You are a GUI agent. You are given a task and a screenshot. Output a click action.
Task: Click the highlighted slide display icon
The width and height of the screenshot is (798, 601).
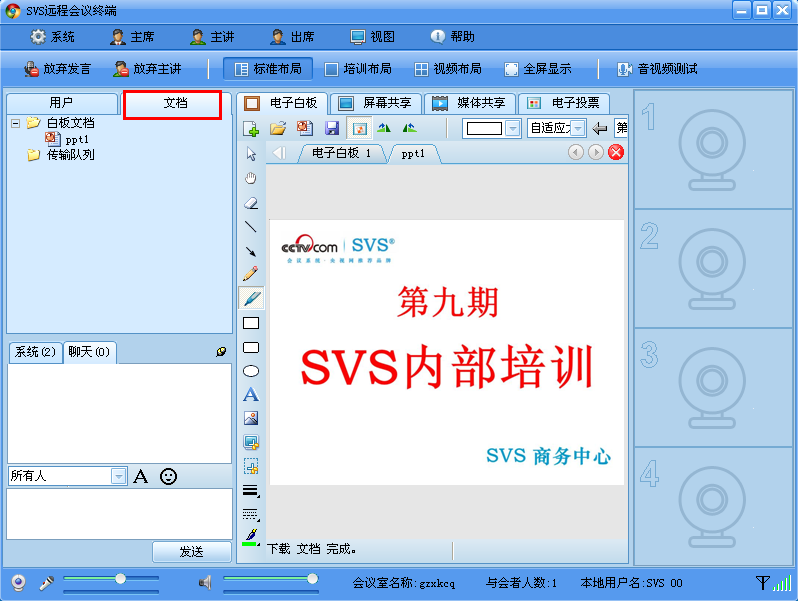tap(359, 128)
